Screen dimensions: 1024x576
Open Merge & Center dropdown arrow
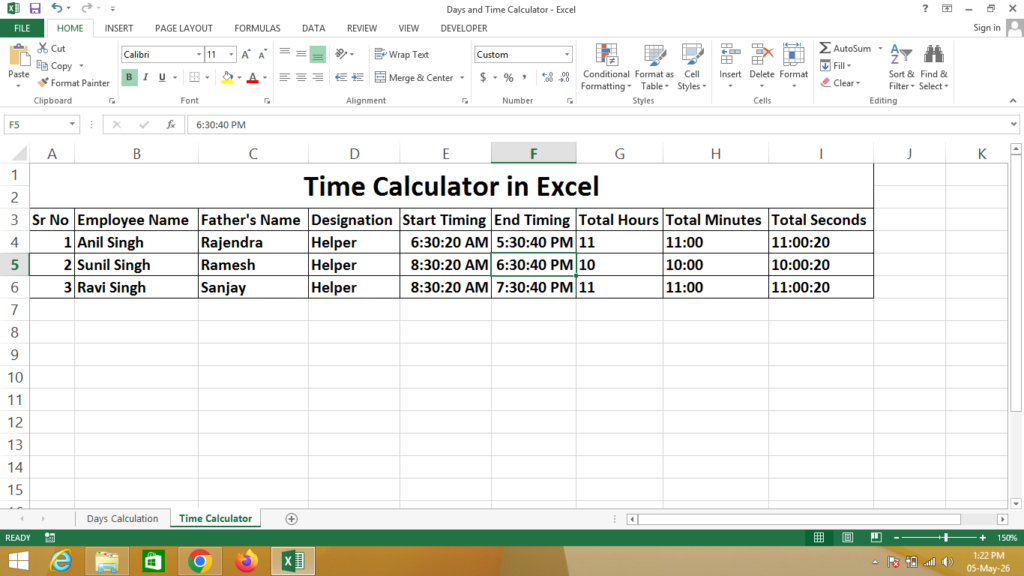coord(462,78)
